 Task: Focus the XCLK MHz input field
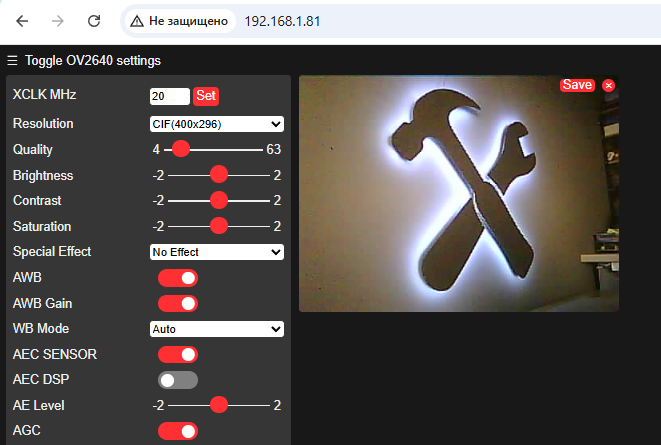(x=169, y=96)
